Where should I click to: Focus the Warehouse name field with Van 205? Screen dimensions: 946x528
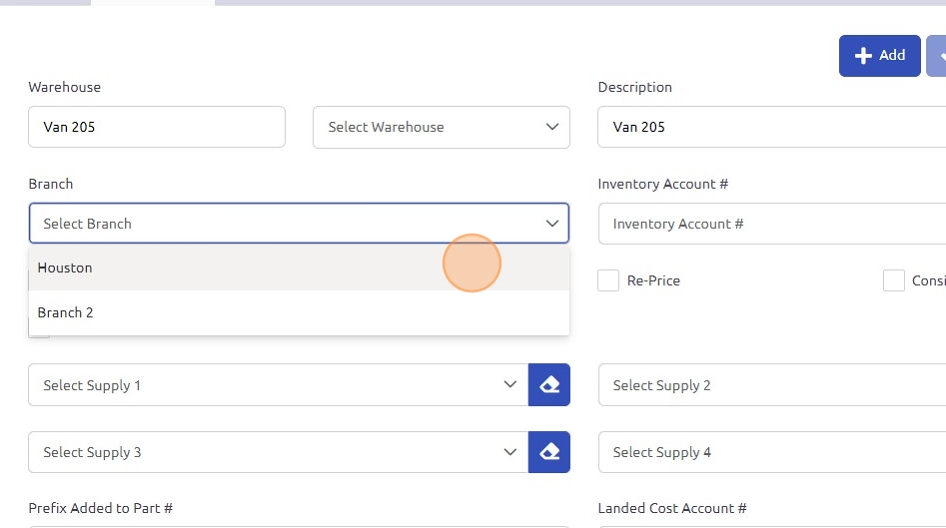pyautogui.click(x=157, y=127)
